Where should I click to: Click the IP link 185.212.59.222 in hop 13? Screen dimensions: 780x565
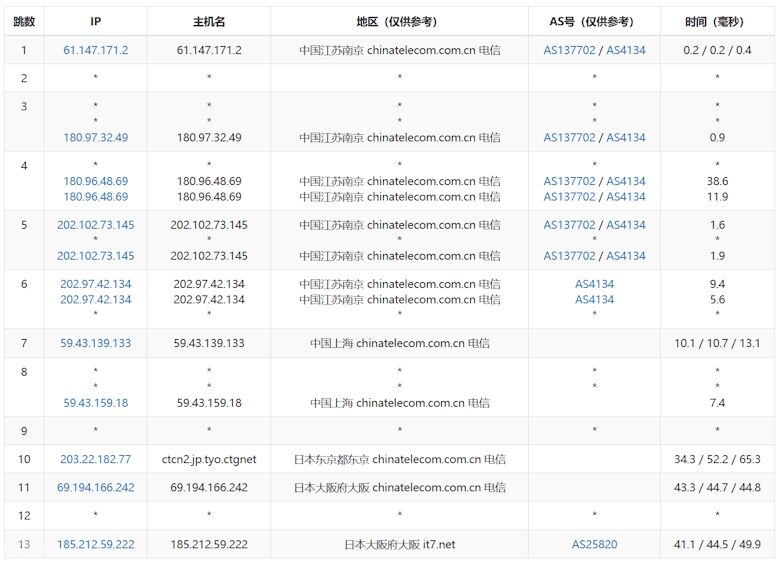(x=95, y=545)
